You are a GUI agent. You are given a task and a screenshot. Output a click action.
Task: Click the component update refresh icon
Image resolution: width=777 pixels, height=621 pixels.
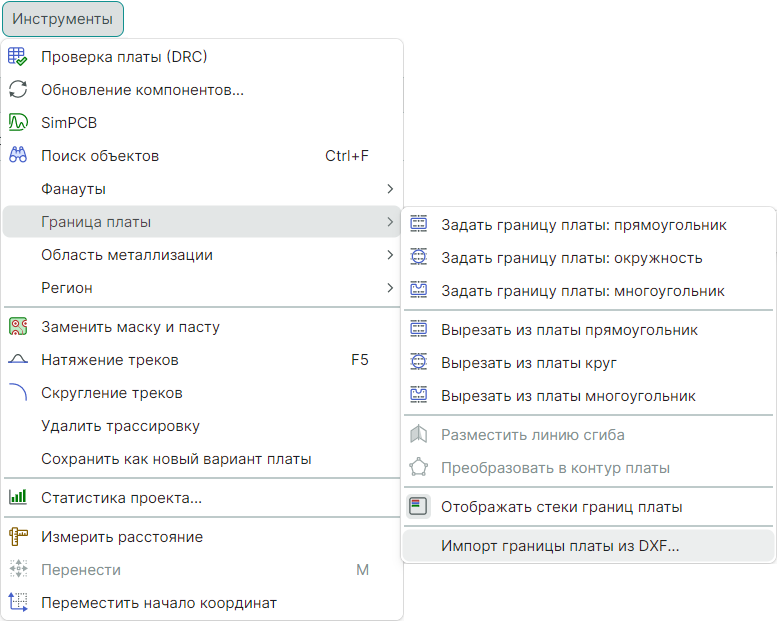18,90
